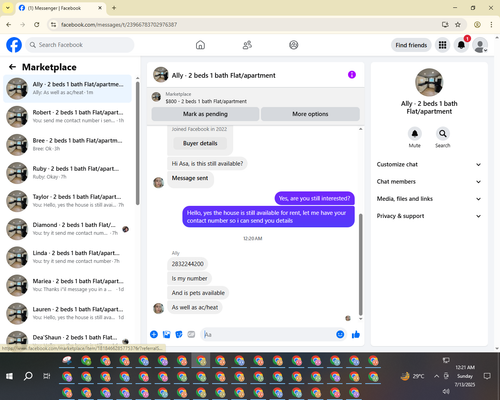
Task: Open Robert conversation in list
Action: 67,116
